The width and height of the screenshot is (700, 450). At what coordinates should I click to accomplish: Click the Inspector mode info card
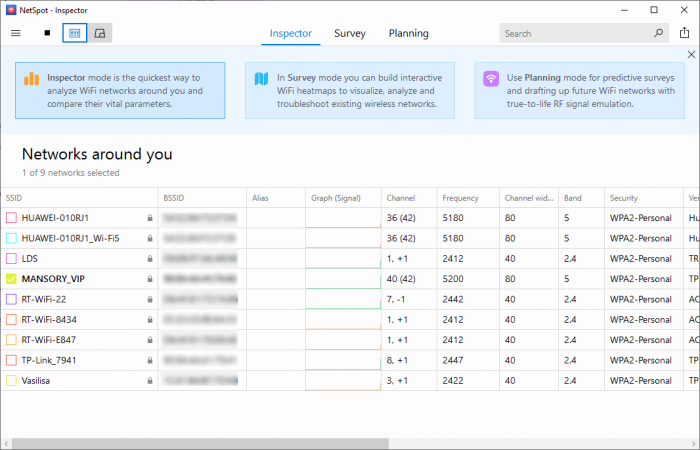[120, 90]
